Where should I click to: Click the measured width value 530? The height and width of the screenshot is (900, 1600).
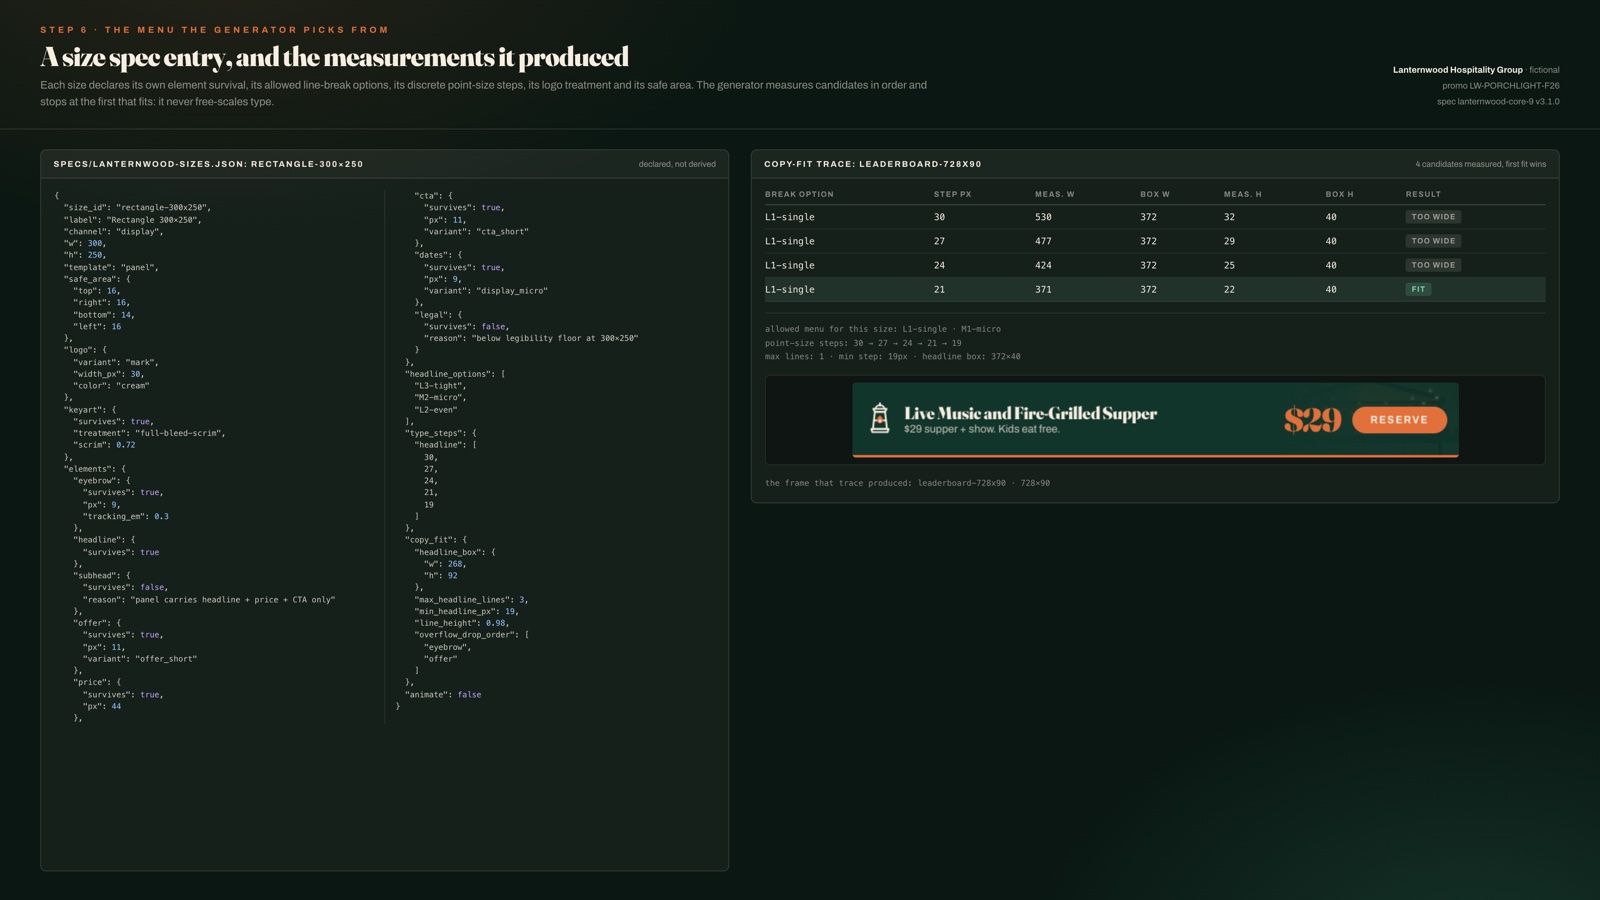(1043, 217)
